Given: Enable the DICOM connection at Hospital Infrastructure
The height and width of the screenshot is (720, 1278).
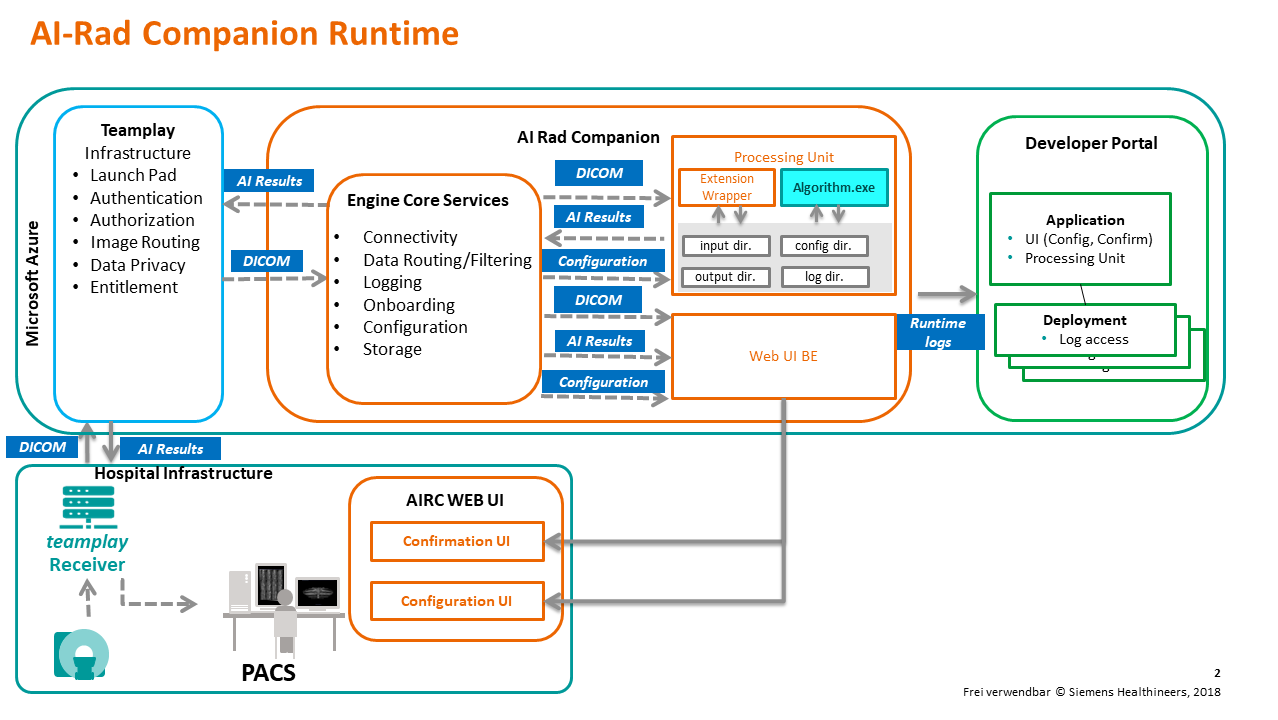Looking at the screenshot, I should (x=41, y=446).
